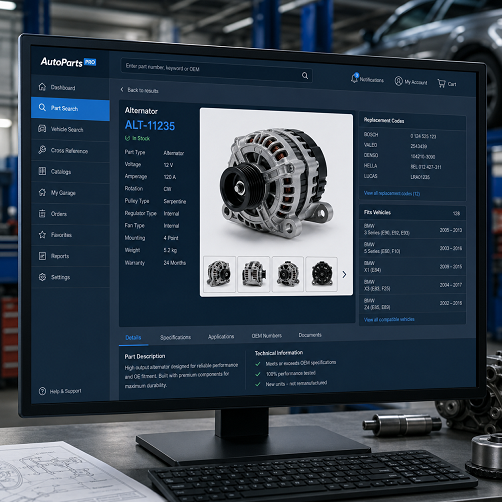
Task: Go to Catalogs section
Action: pyautogui.click(x=70, y=172)
